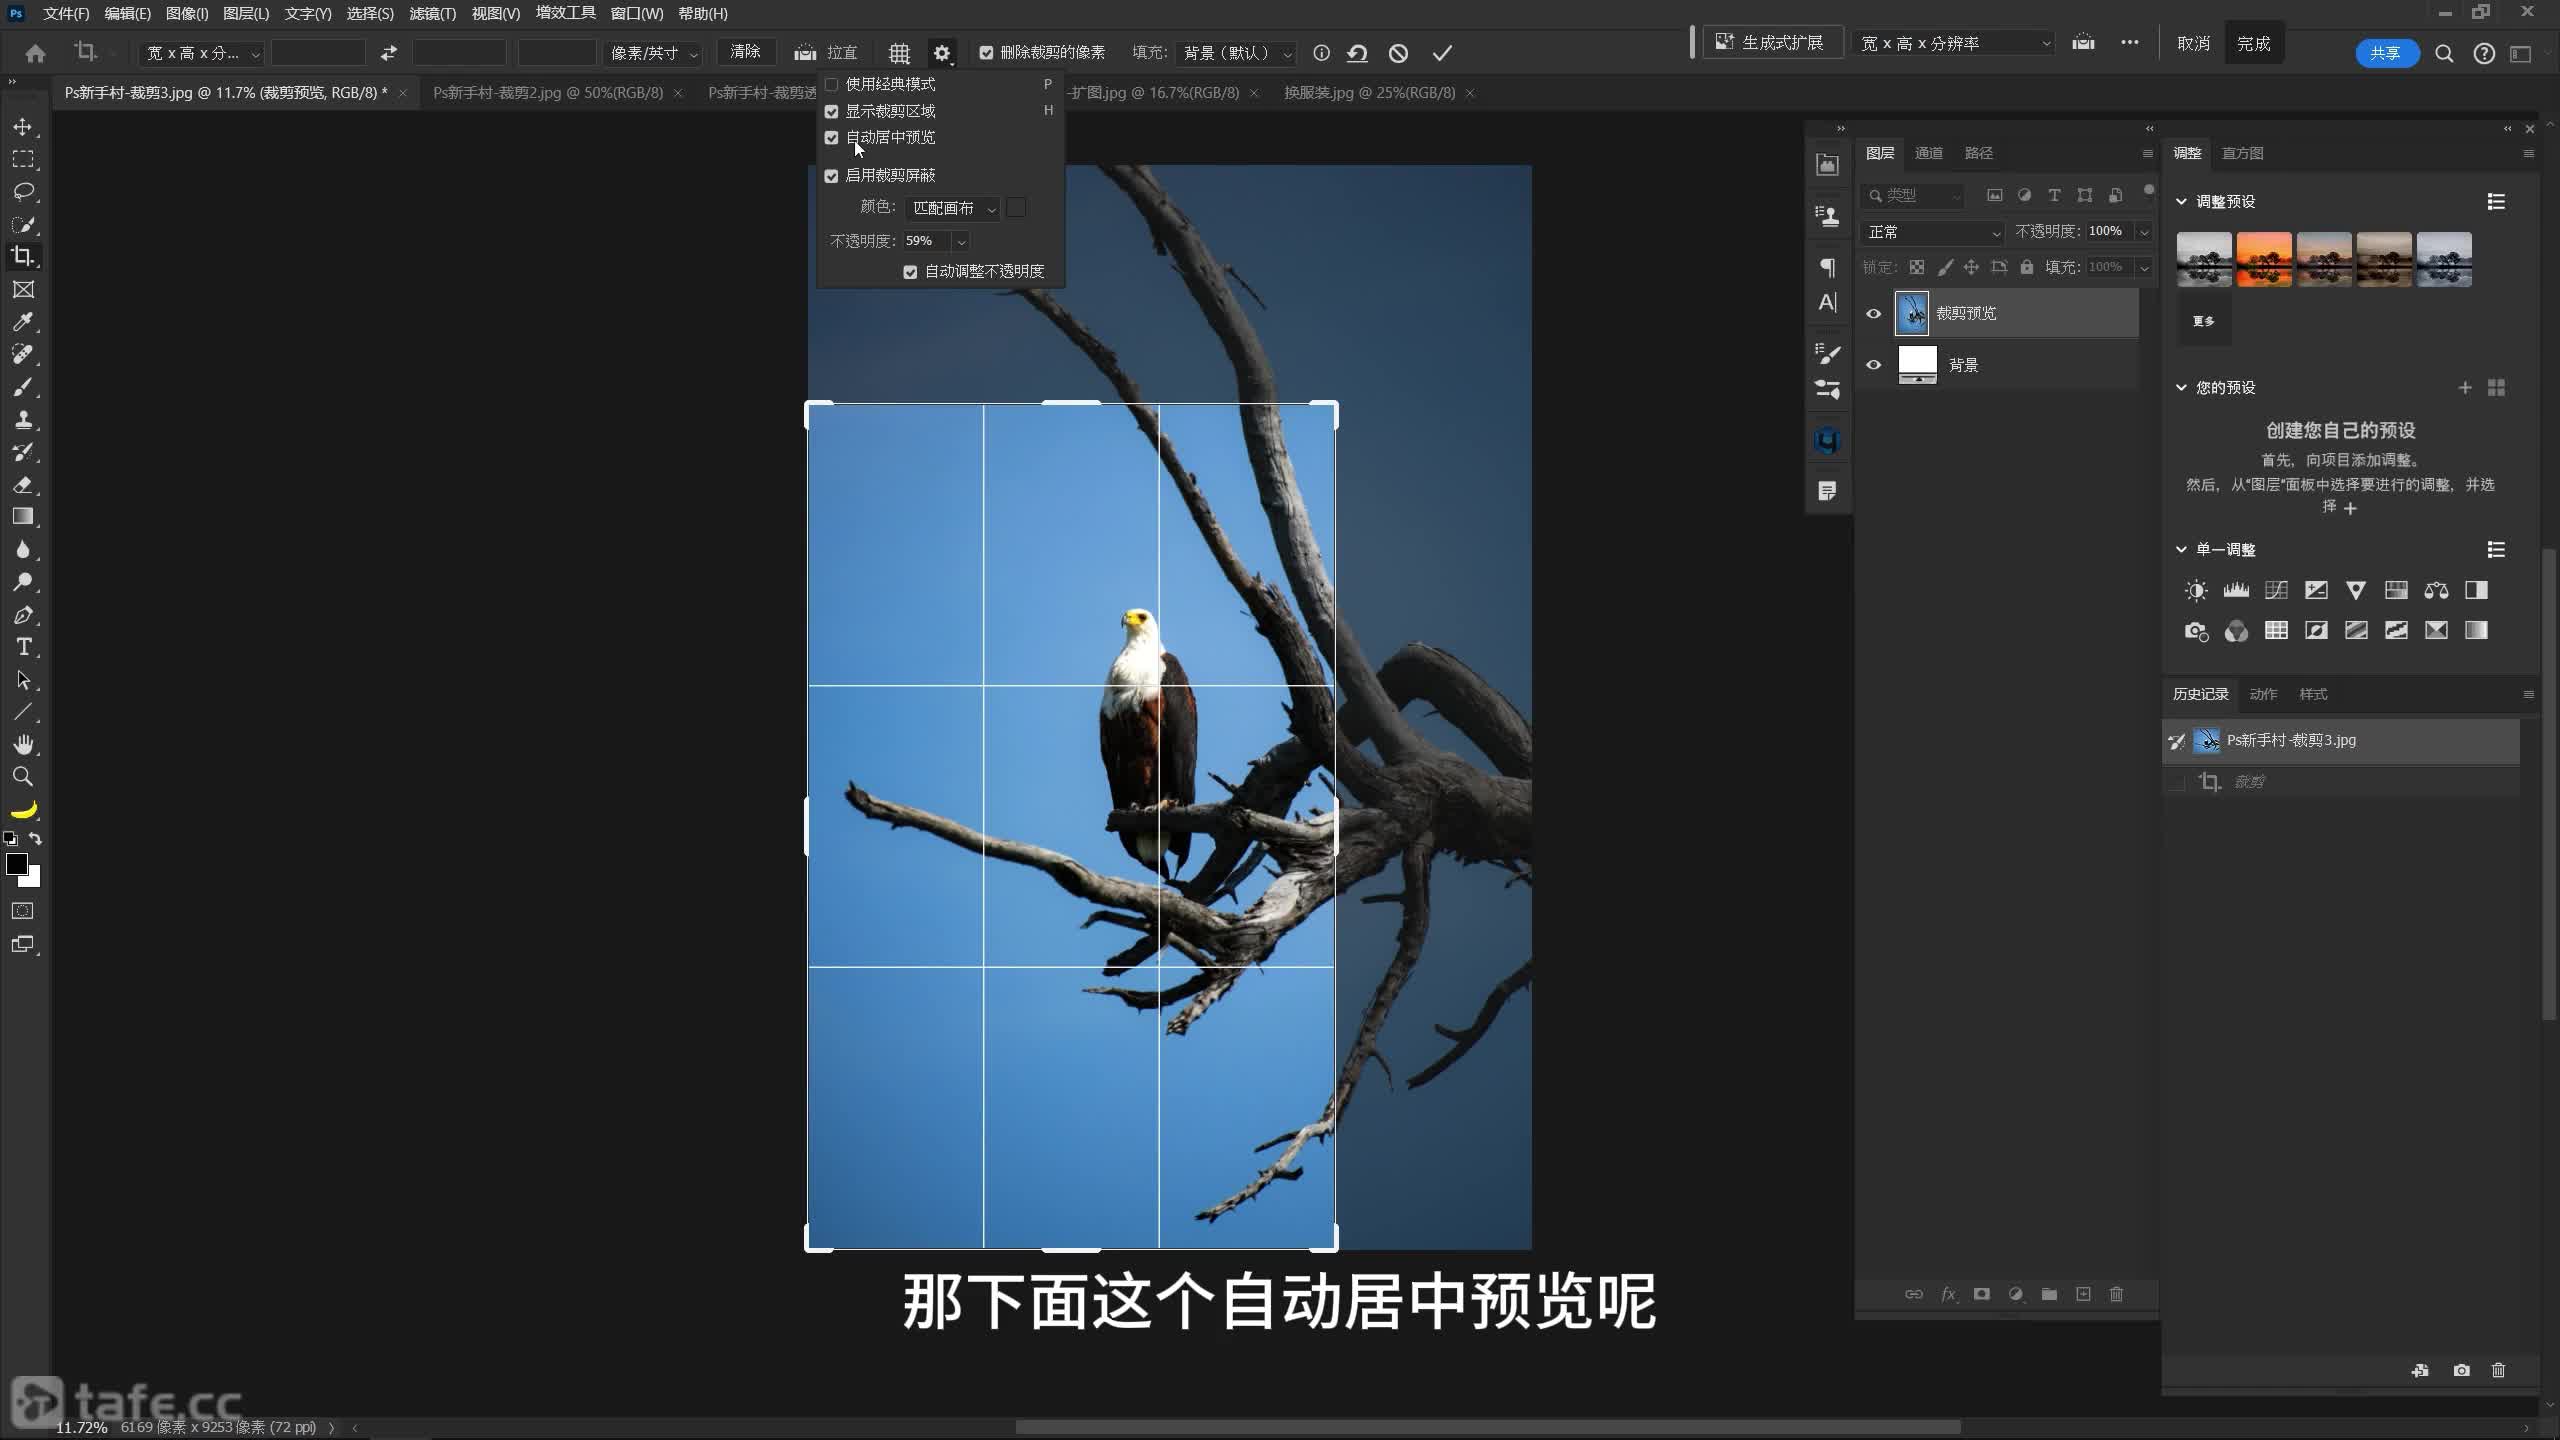Select the Zoom tool in toolbar
Image resolution: width=2560 pixels, height=1440 pixels.
(x=23, y=777)
